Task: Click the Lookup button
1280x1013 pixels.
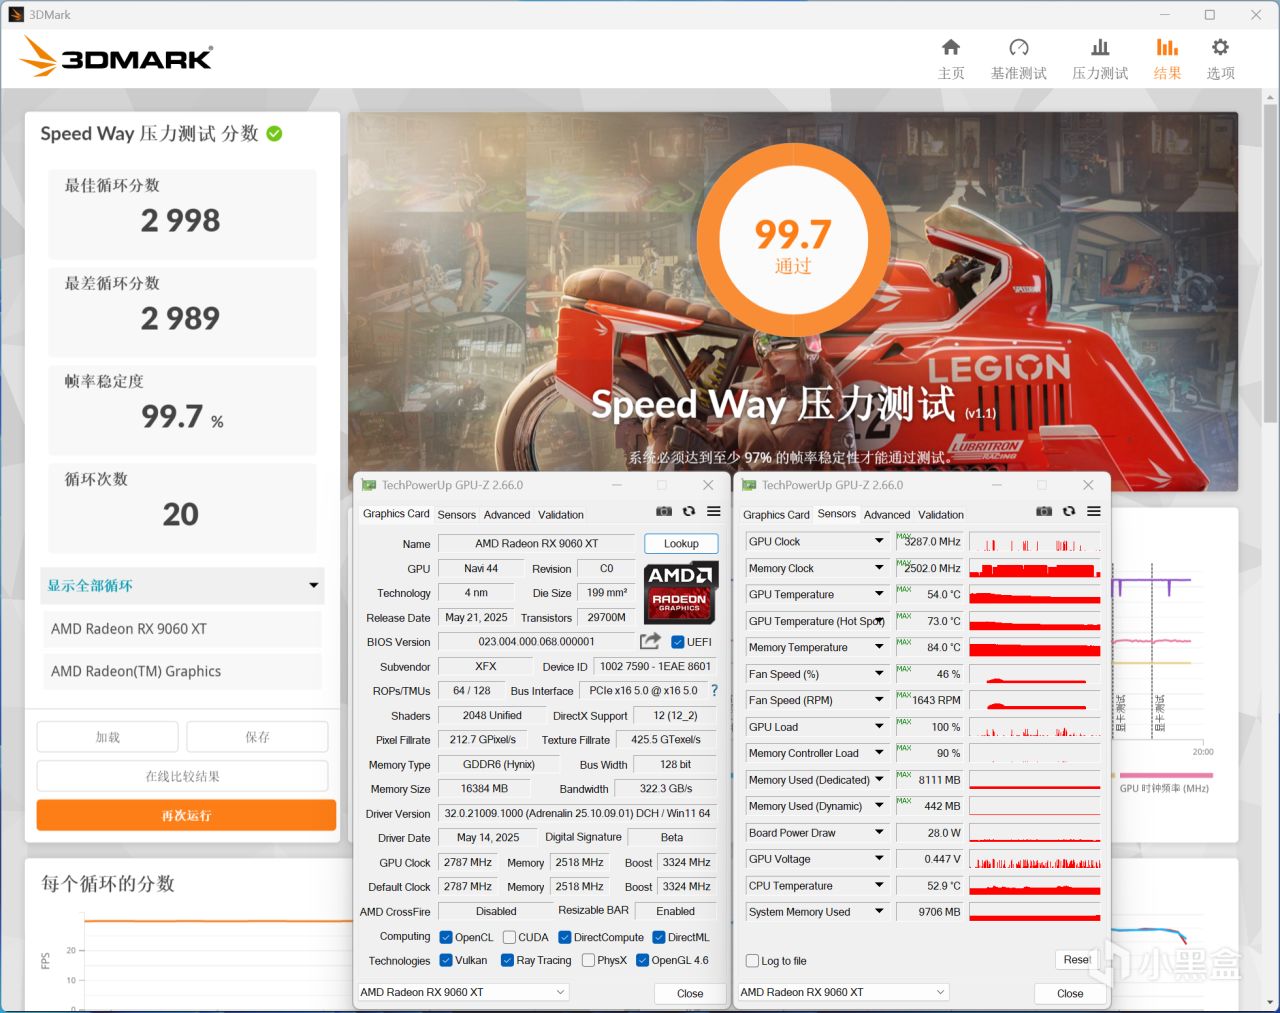Action: coord(681,544)
